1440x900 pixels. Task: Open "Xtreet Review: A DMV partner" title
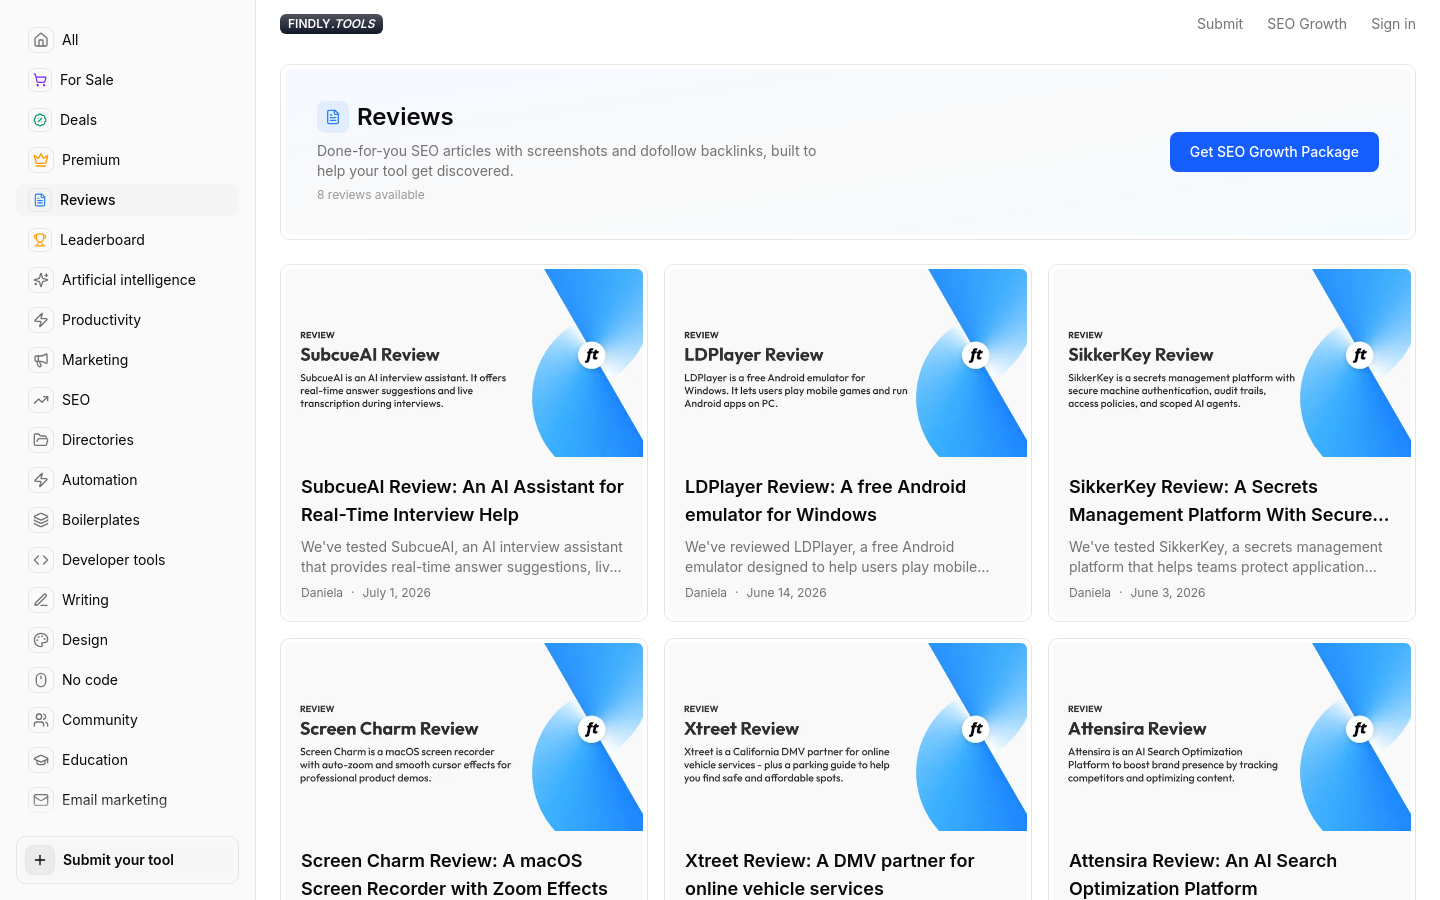click(830, 875)
